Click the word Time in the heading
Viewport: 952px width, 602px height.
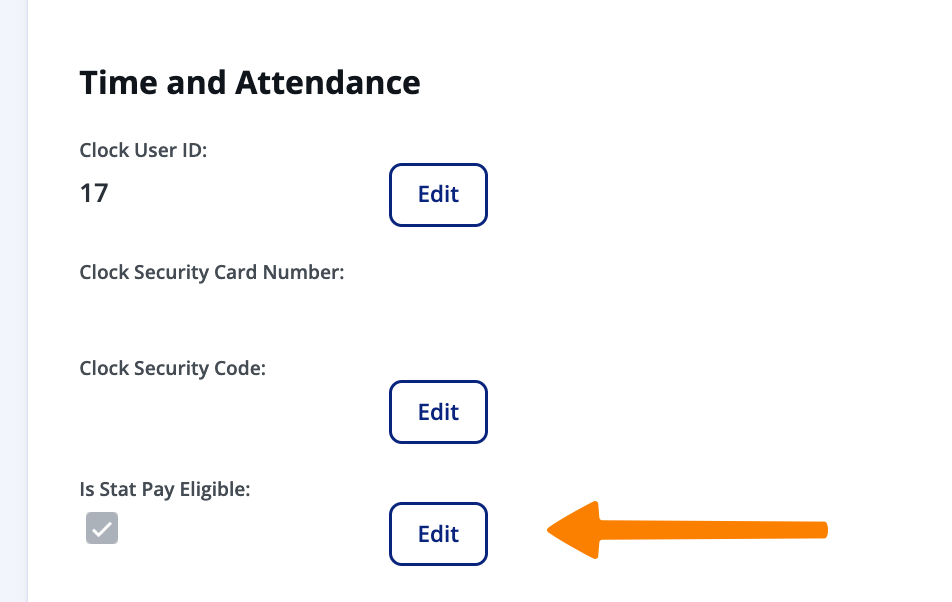tap(115, 82)
